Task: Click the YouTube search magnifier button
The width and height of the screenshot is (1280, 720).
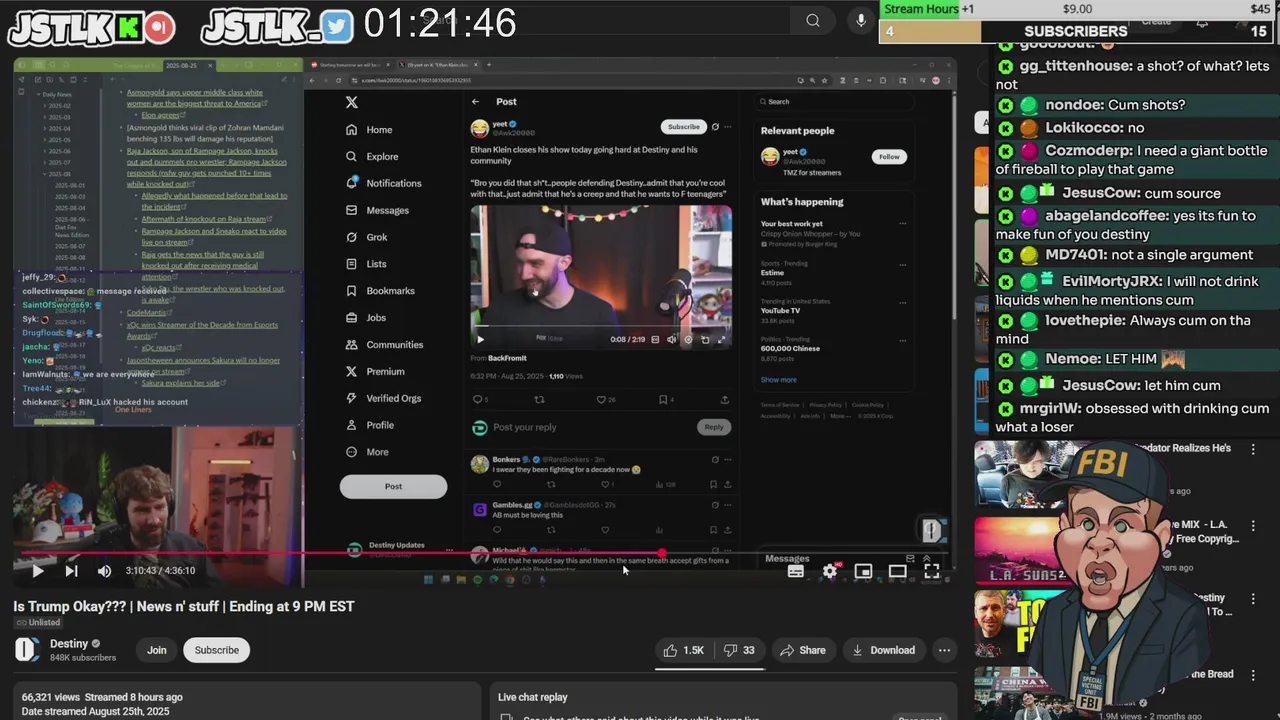Action: pyautogui.click(x=813, y=20)
